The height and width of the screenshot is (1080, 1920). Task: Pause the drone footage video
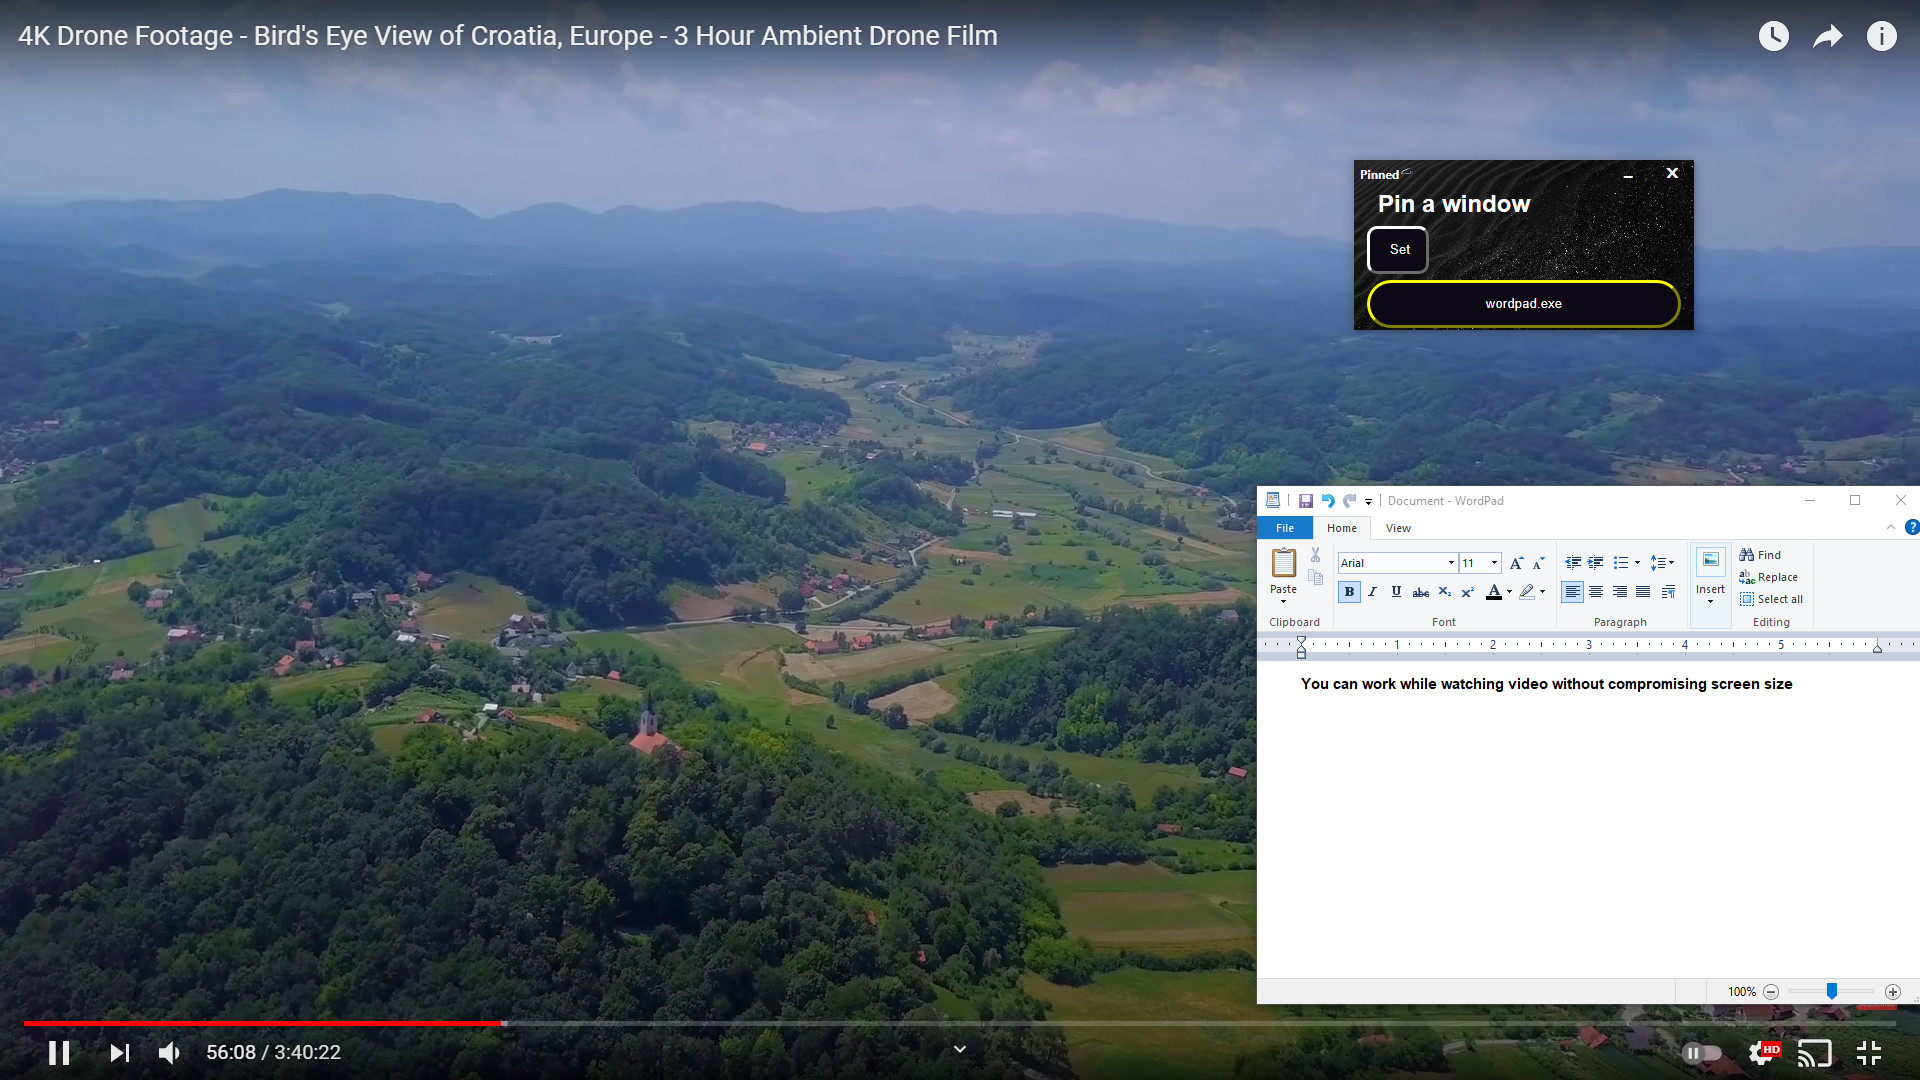point(59,1052)
